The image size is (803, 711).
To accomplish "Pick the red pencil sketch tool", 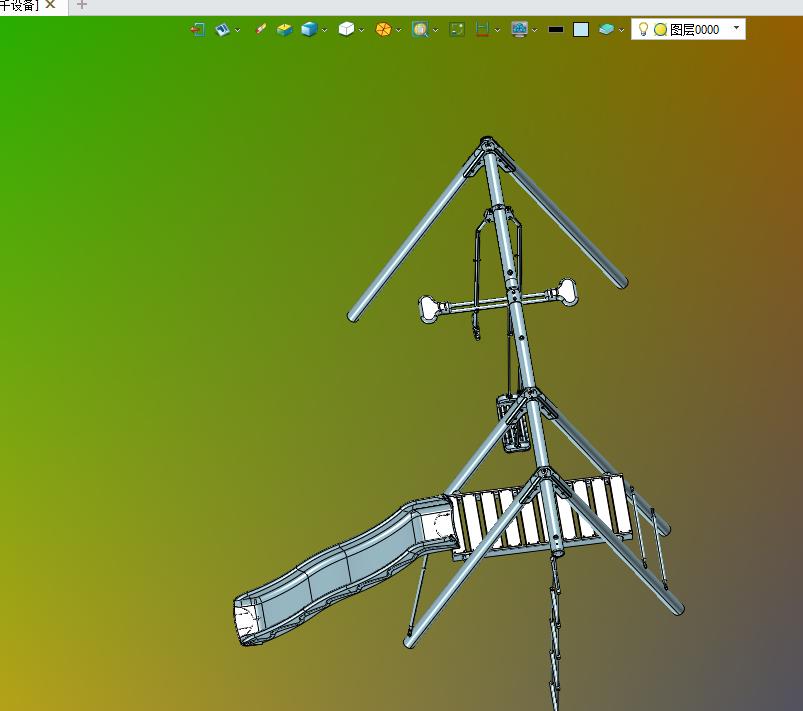I will point(261,29).
